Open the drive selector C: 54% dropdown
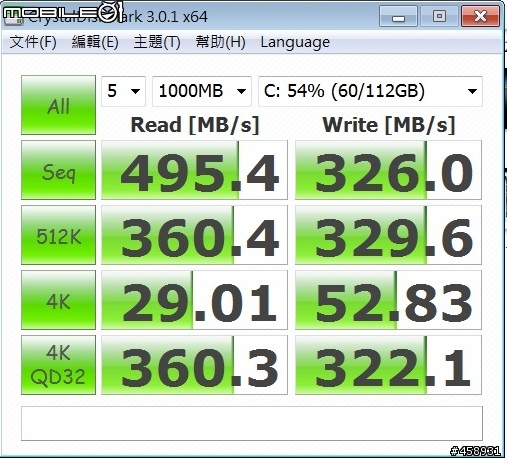The height and width of the screenshot is (459, 507). (x=370, y=91)
